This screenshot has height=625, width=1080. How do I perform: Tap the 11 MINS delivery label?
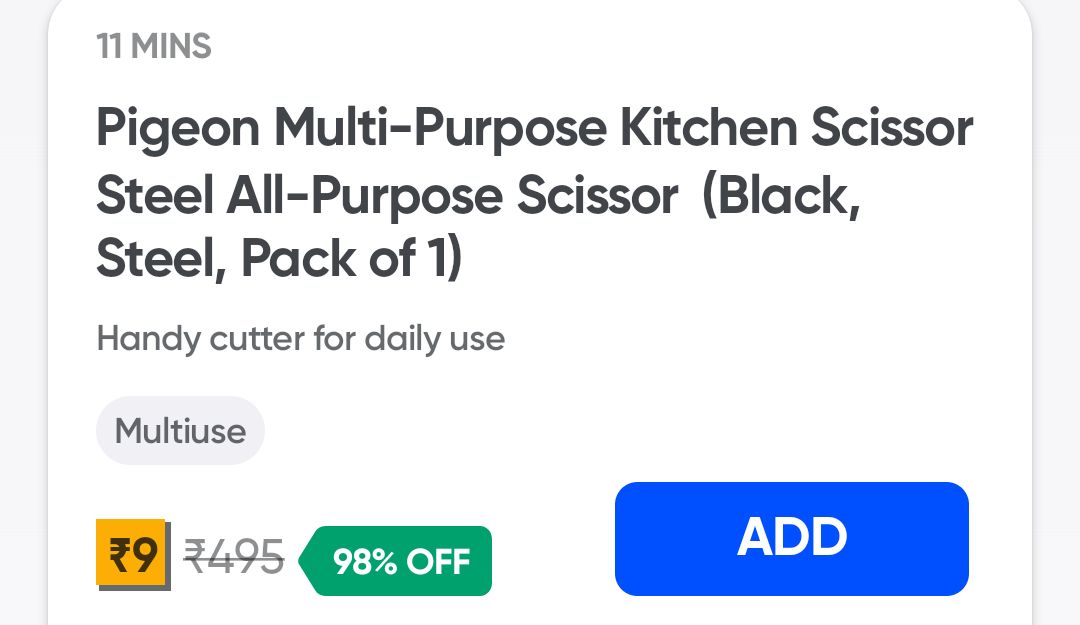[154, 47]
